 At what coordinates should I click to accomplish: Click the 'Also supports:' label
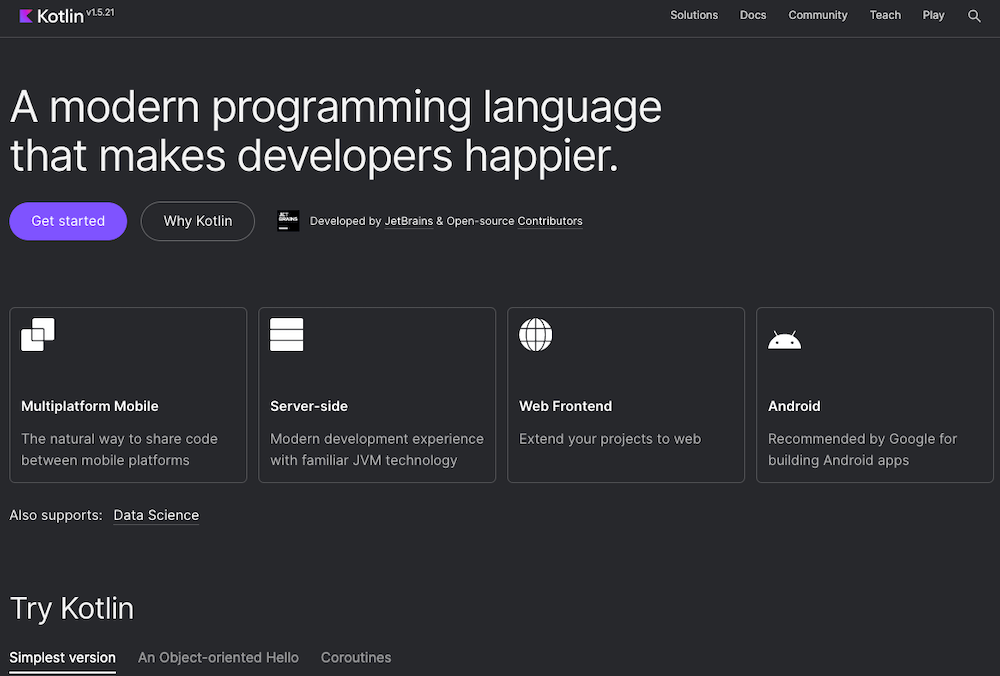tap(56, 515)
